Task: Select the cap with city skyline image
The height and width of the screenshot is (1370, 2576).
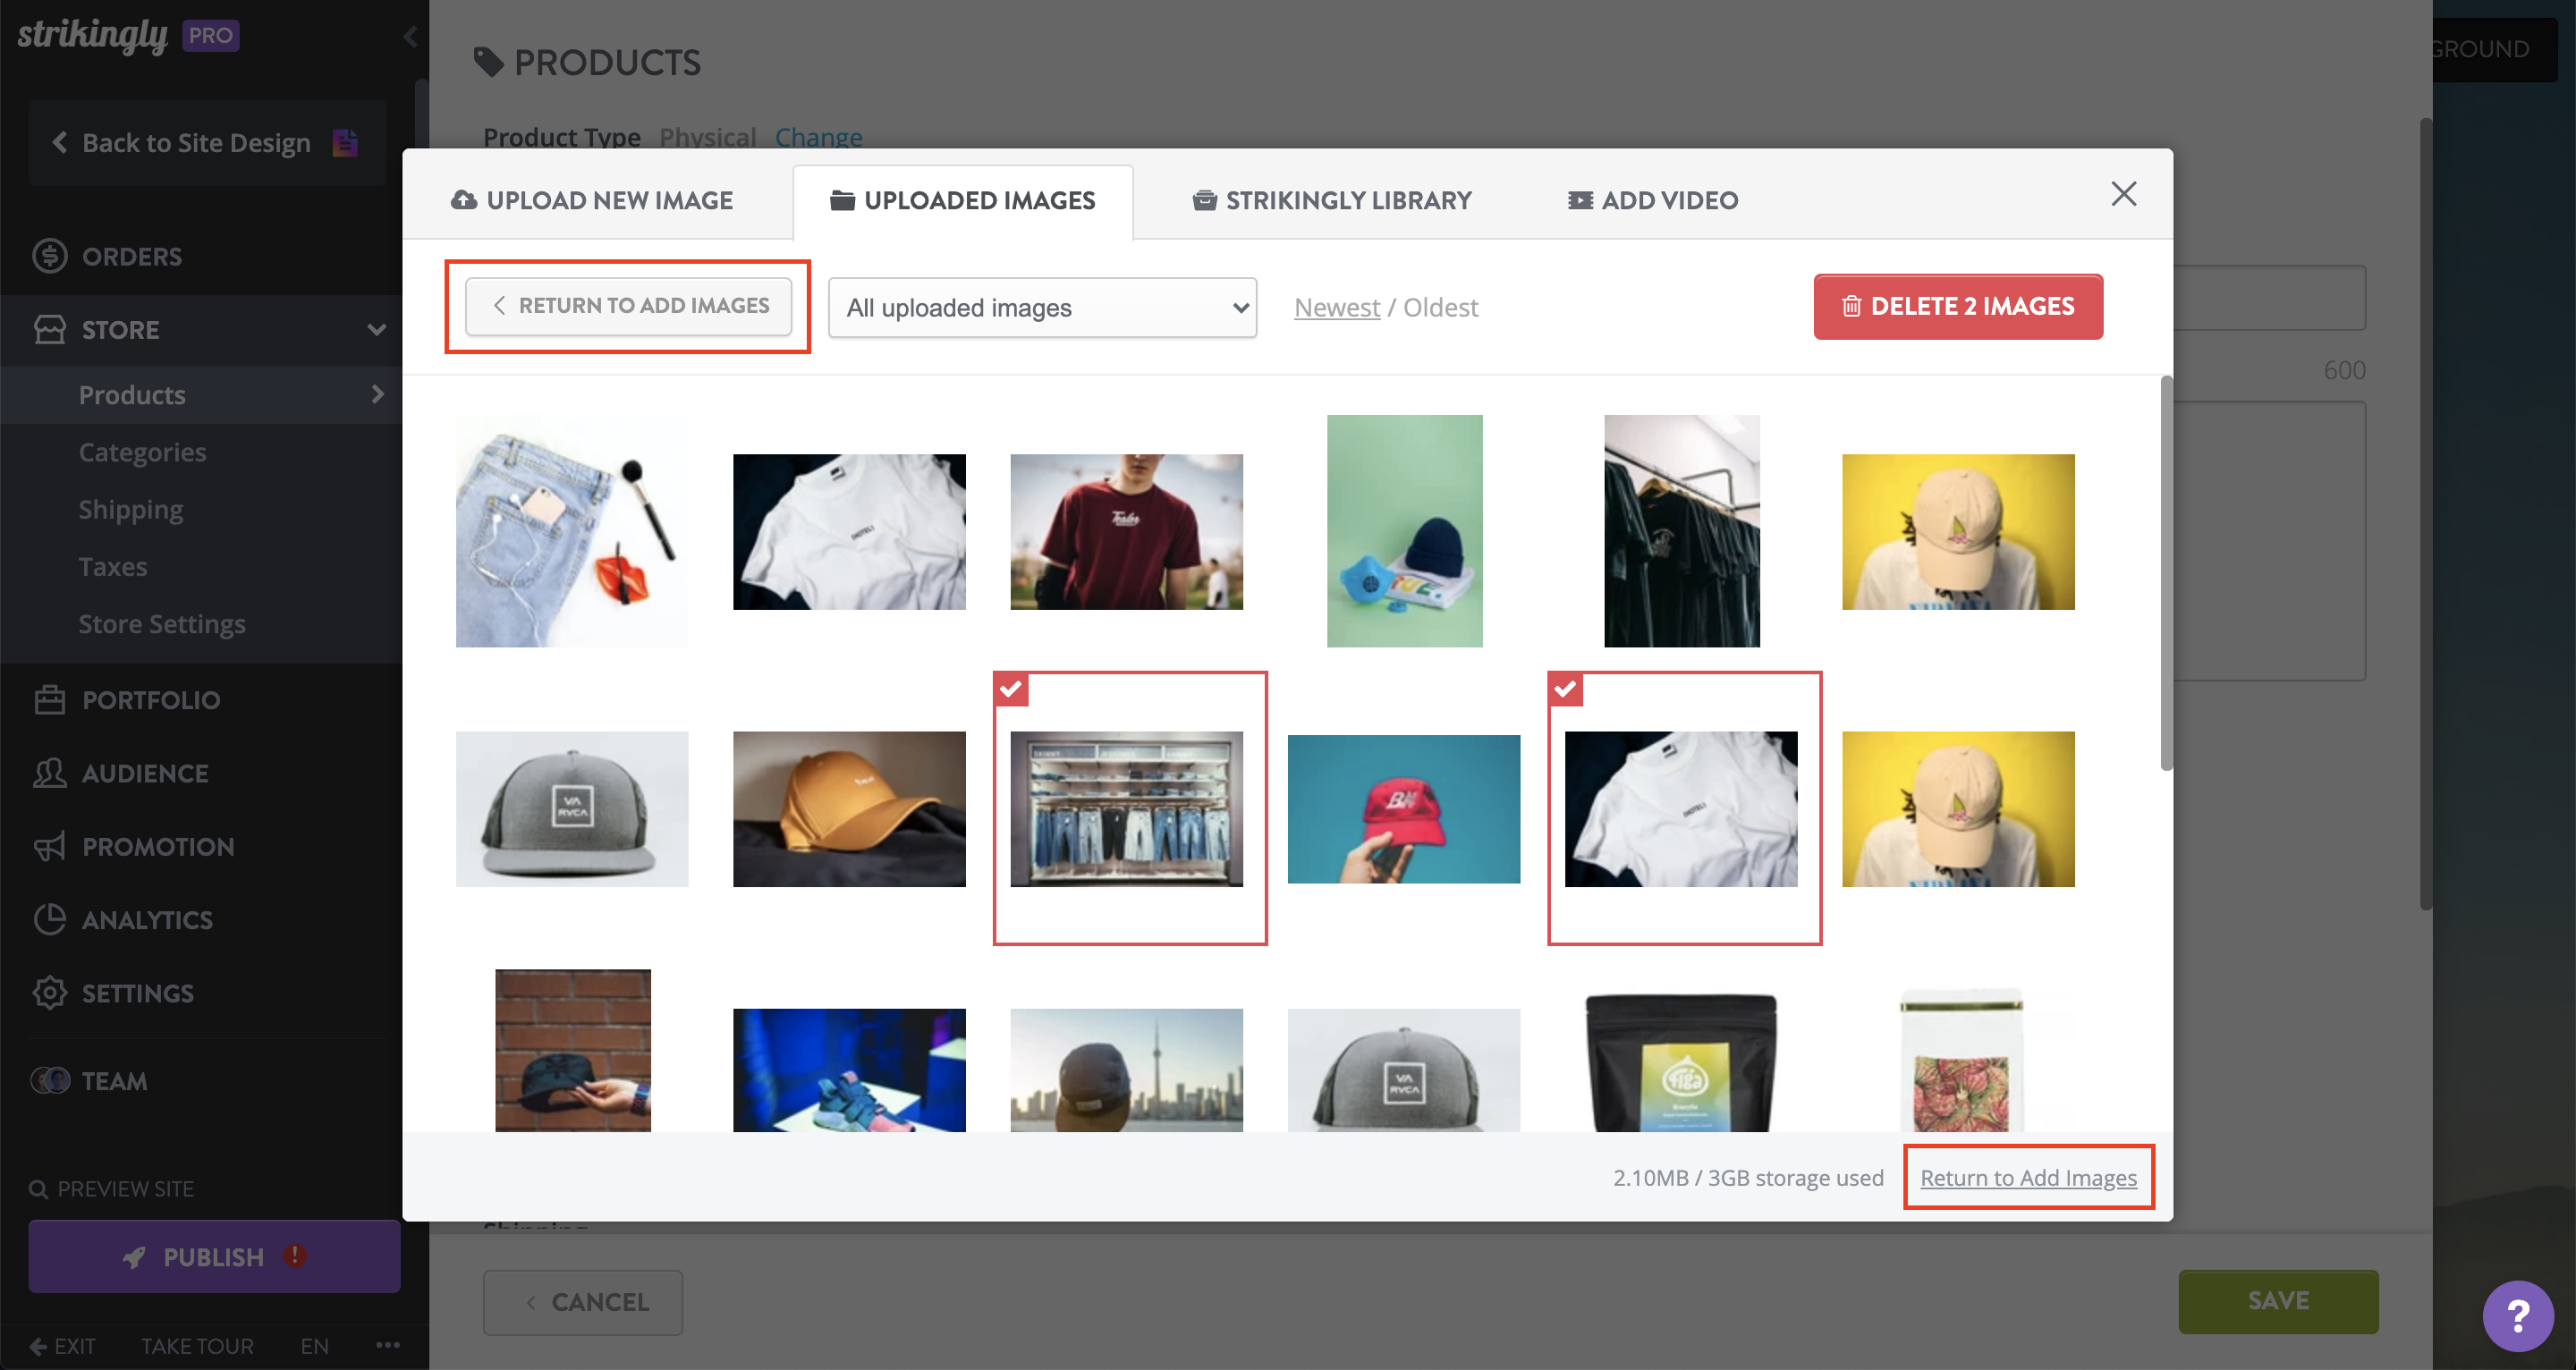Action: 1127,1070
